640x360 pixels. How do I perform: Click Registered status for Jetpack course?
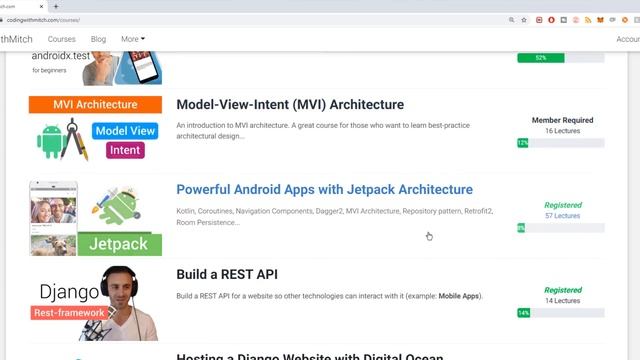point(563,205)
